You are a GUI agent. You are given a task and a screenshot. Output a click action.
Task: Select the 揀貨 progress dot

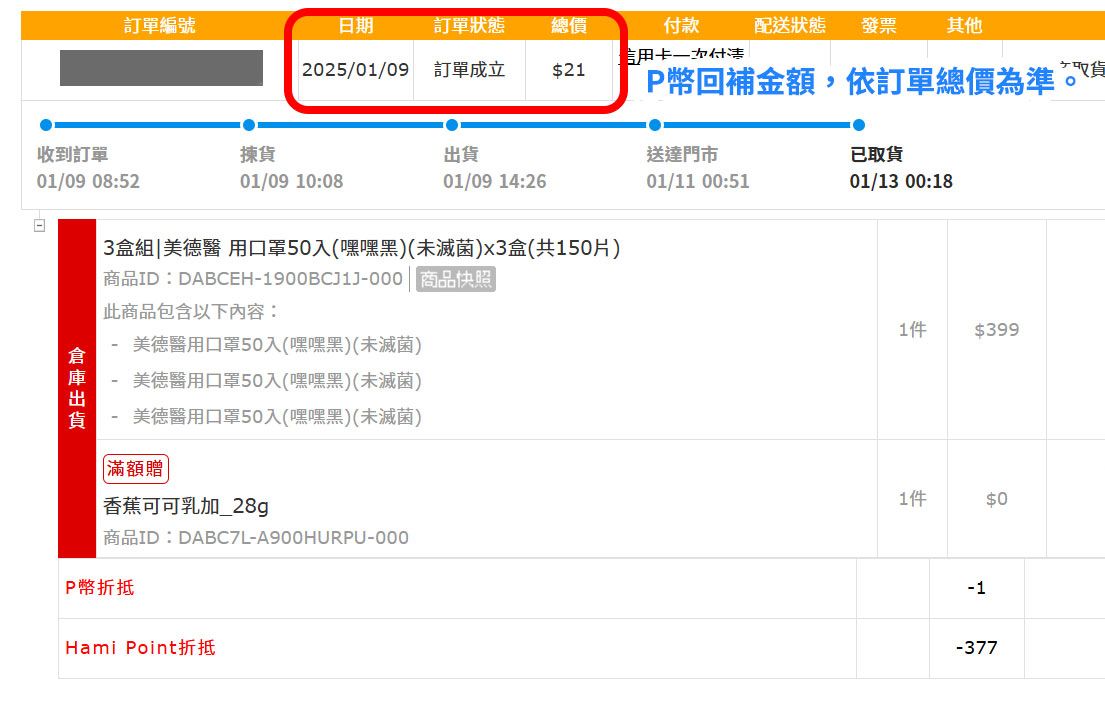click(249, 125)
